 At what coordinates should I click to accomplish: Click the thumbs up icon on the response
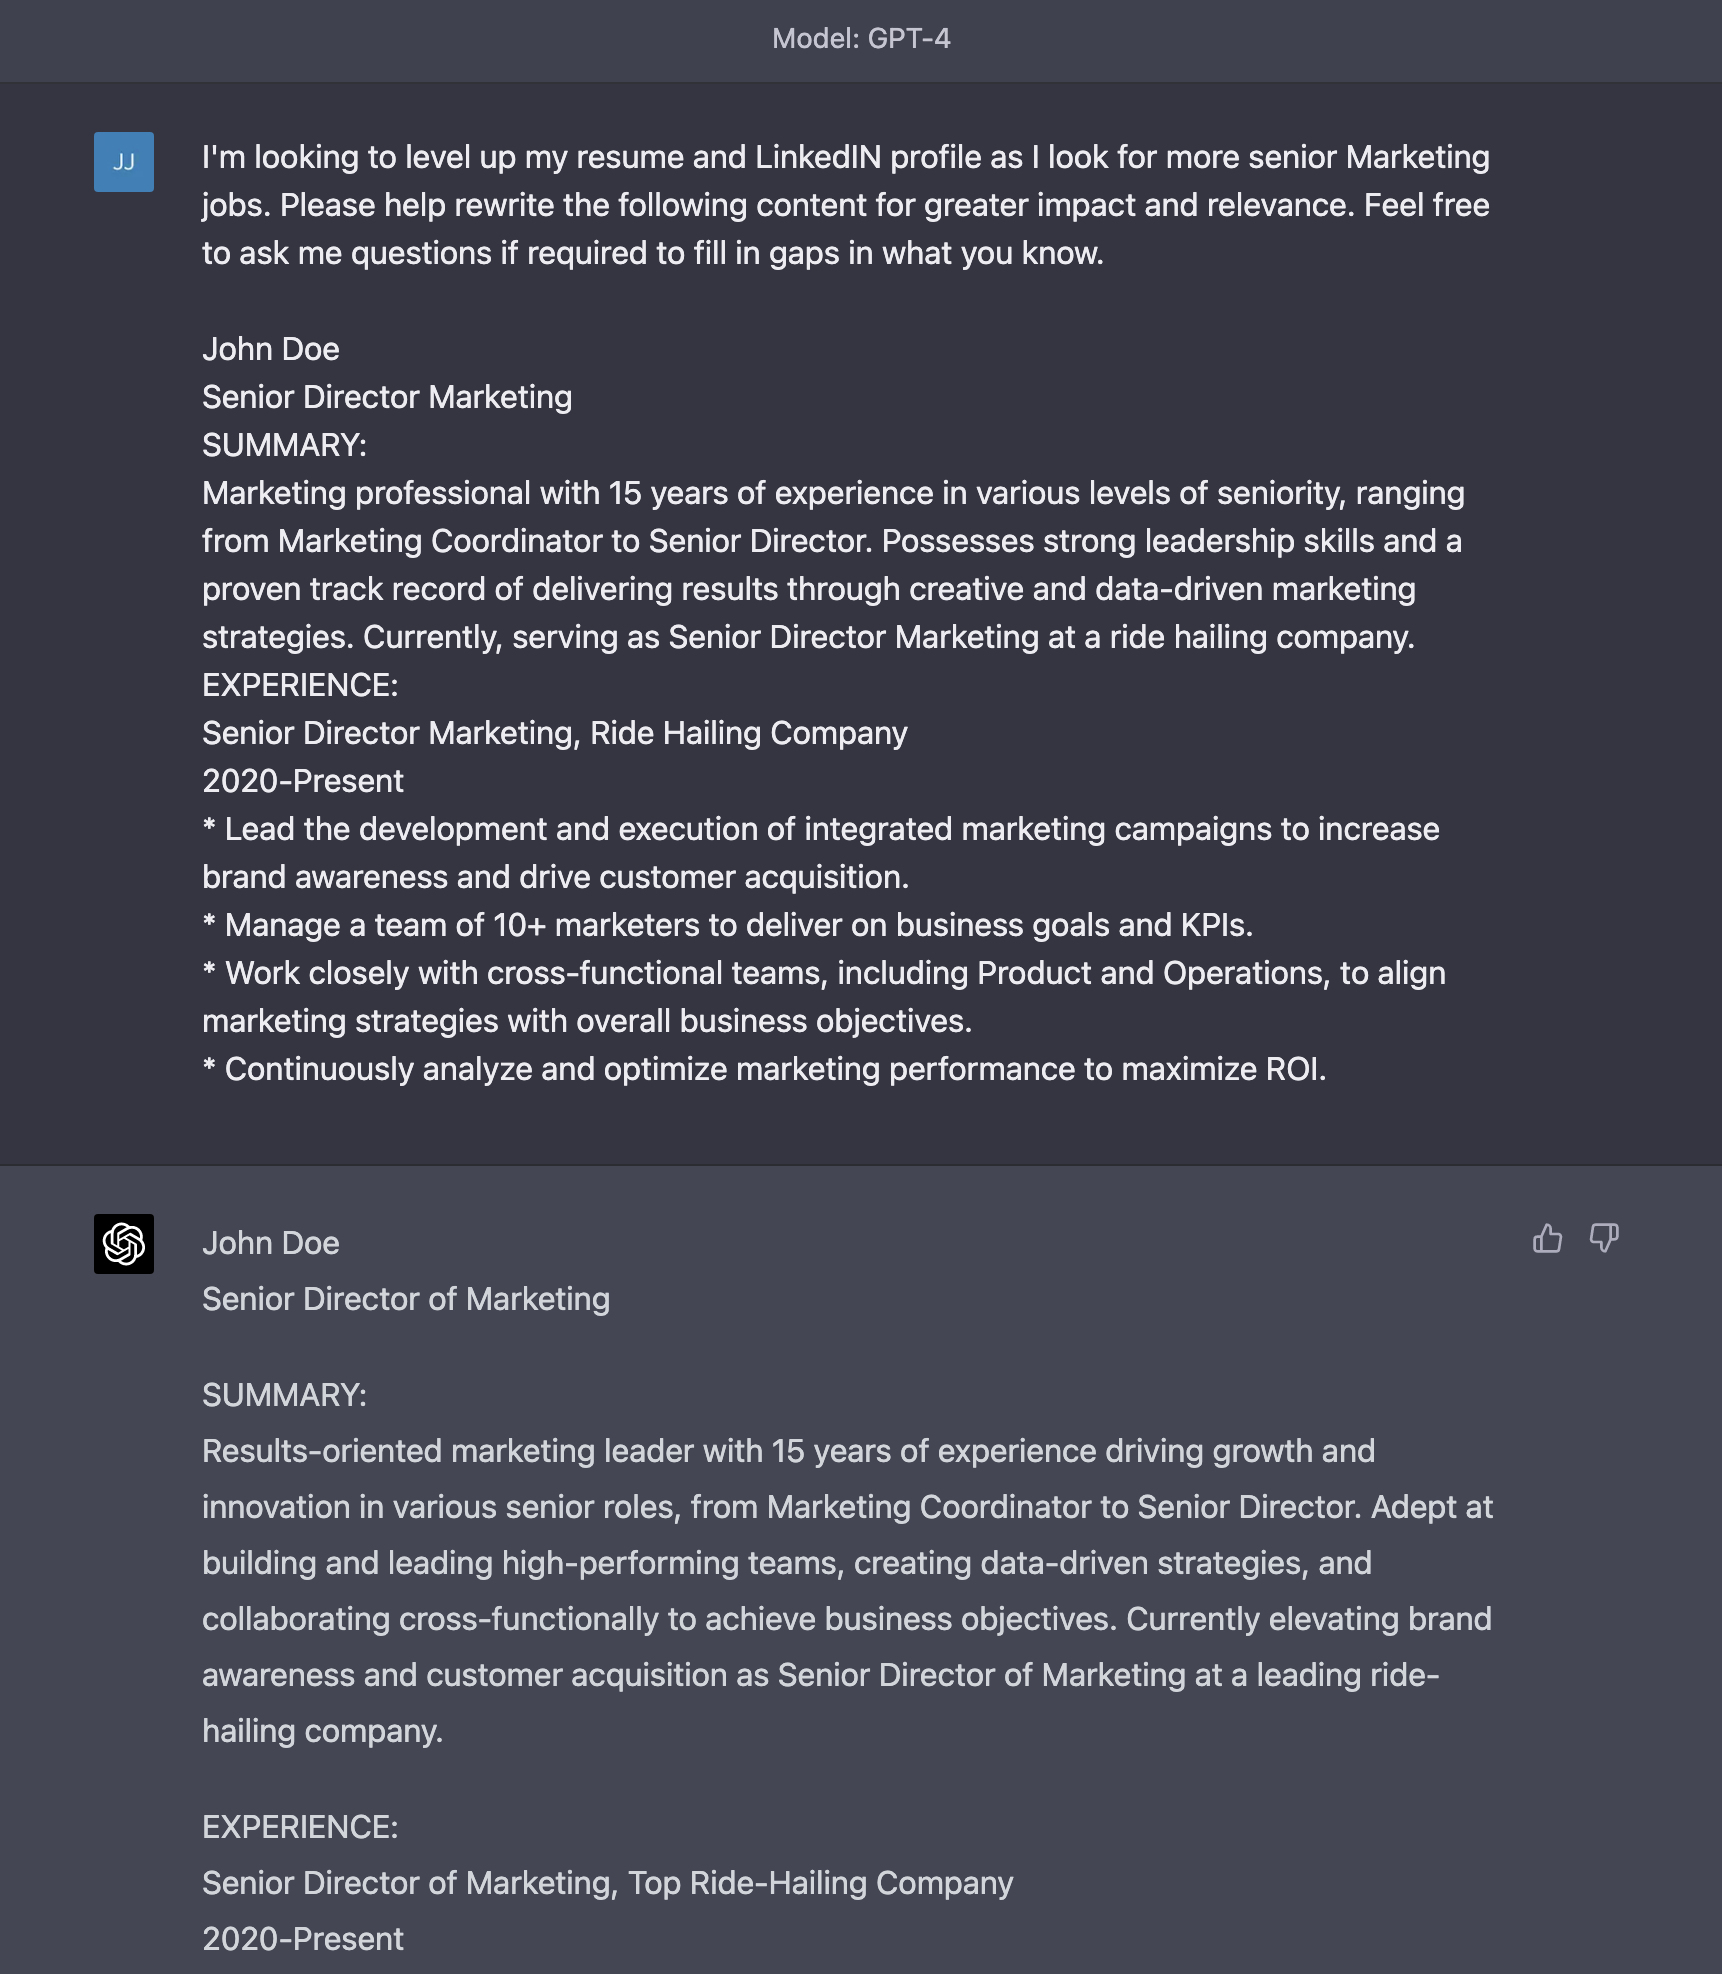(1547, 1239)
